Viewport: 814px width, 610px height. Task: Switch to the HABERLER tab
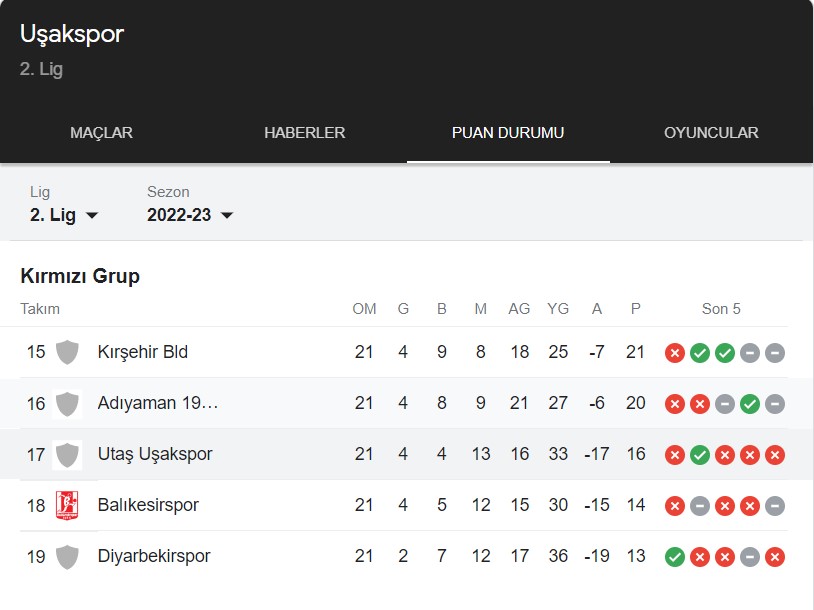305,133
